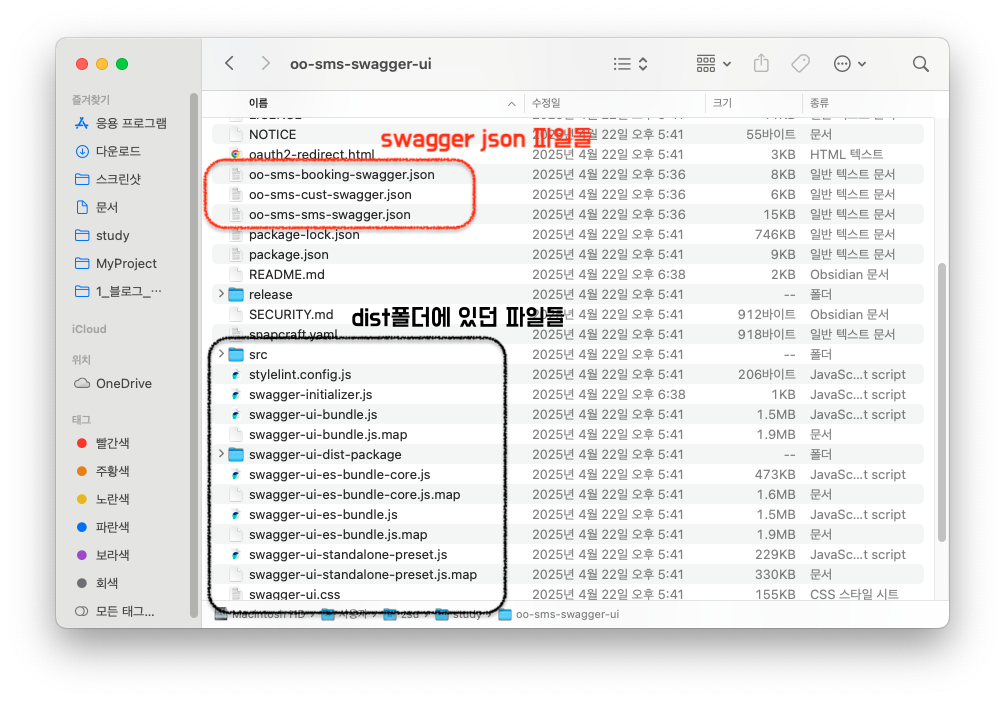
Task: Sort by the 수정일 column header
Action: pos(546,103)
